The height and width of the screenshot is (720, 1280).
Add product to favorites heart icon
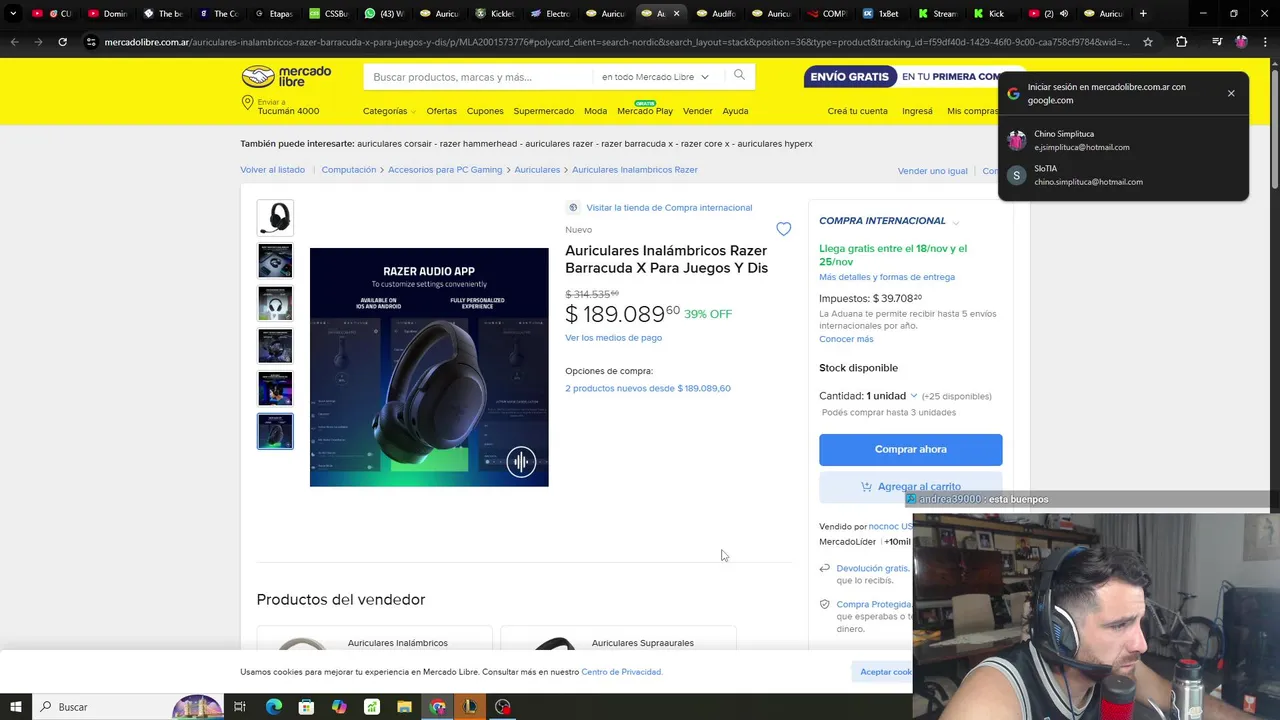[783, 229]
